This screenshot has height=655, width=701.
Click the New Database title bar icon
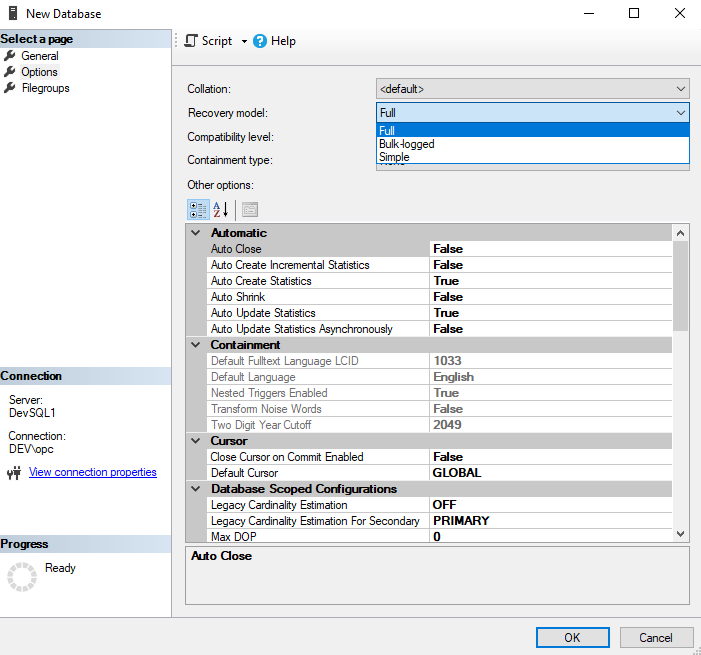(x=13, y=13)
